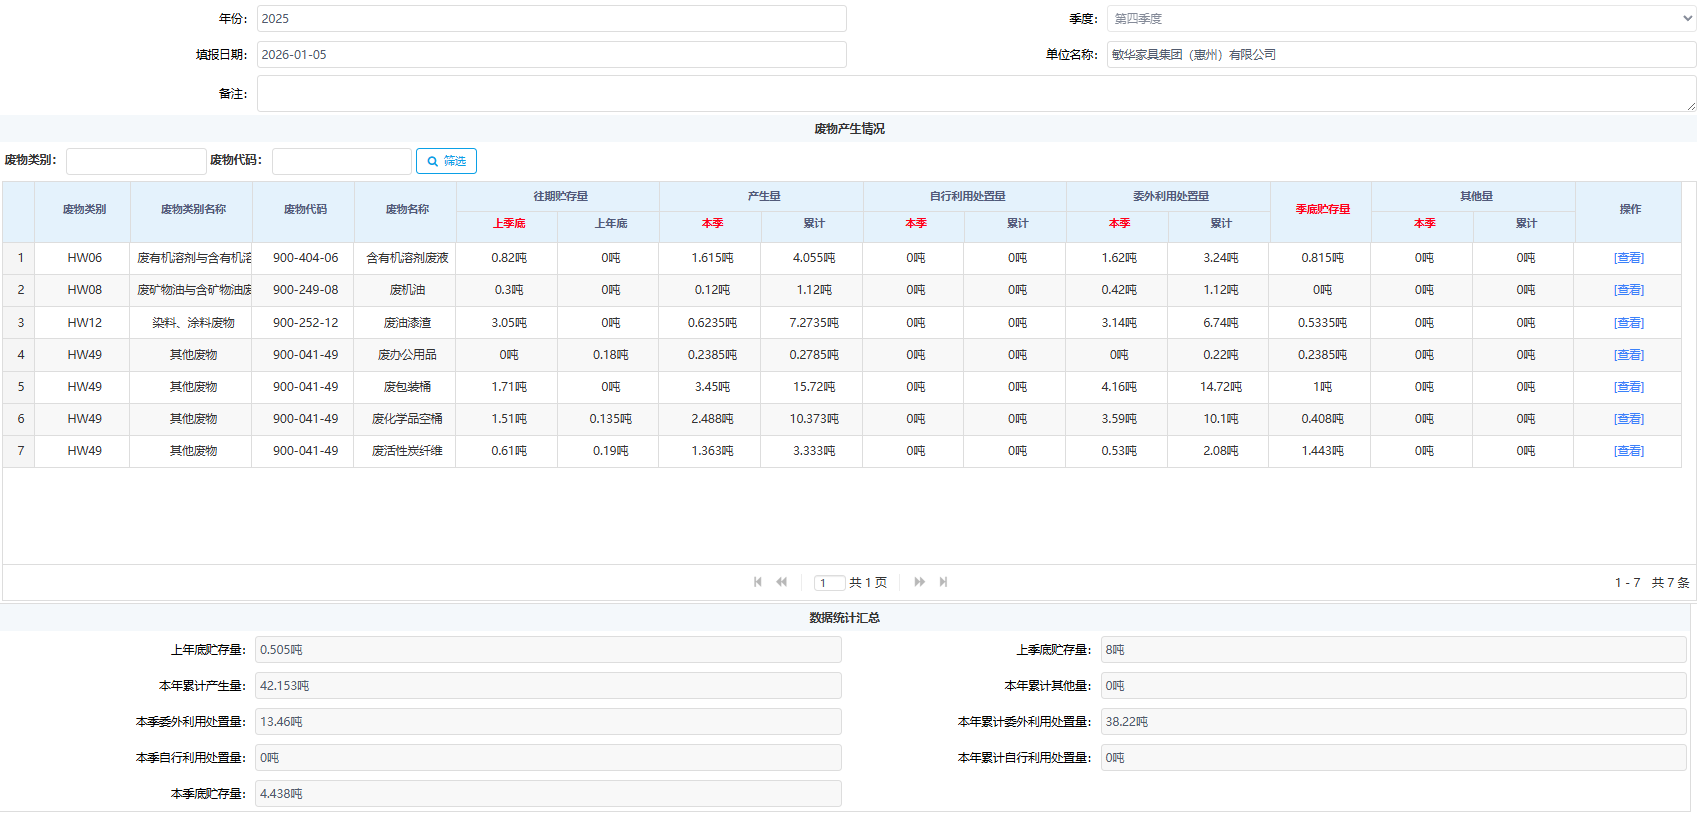The width and height of the screenshot is (1697, 817).
Task: Select the 900-249-08 code cell
Action: (305, 290)
